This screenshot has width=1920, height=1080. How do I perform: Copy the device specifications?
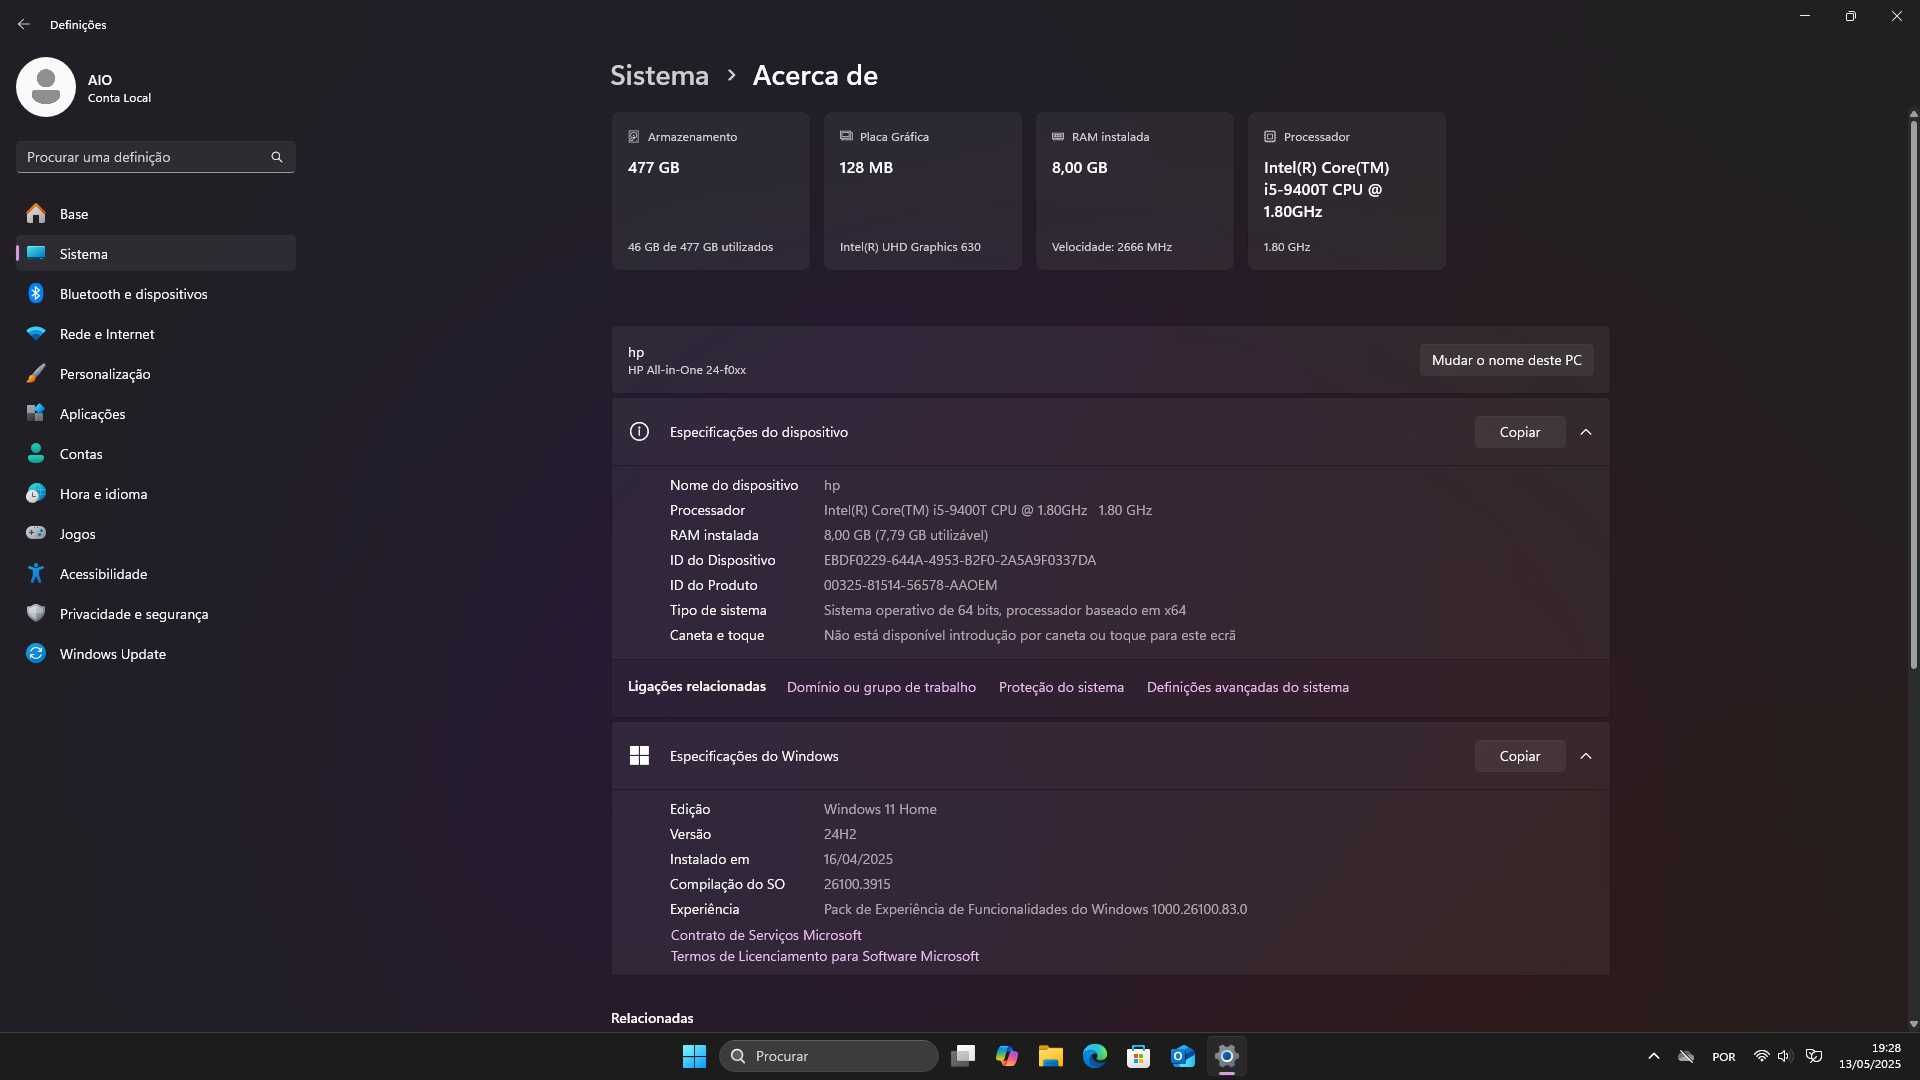(x=1519, y=432)
